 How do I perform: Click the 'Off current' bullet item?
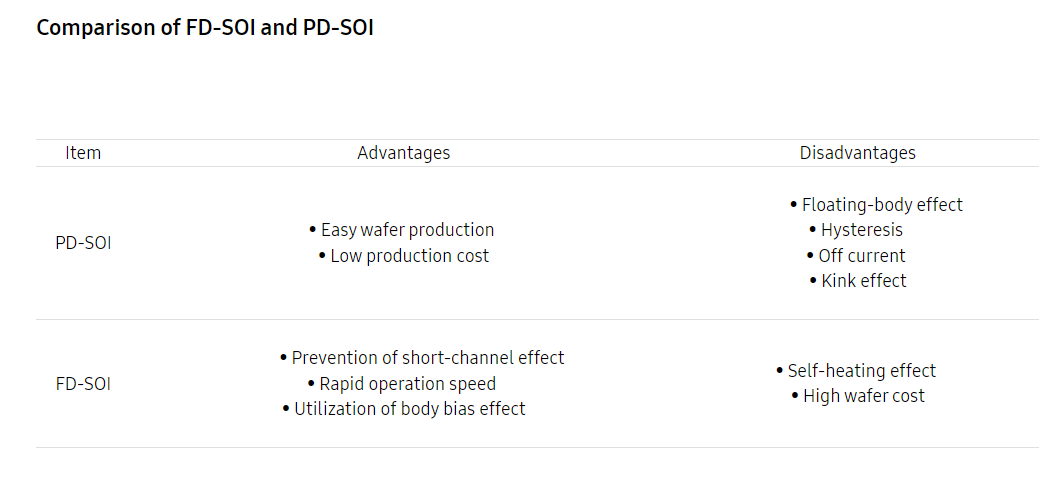(x=862, y=256)
